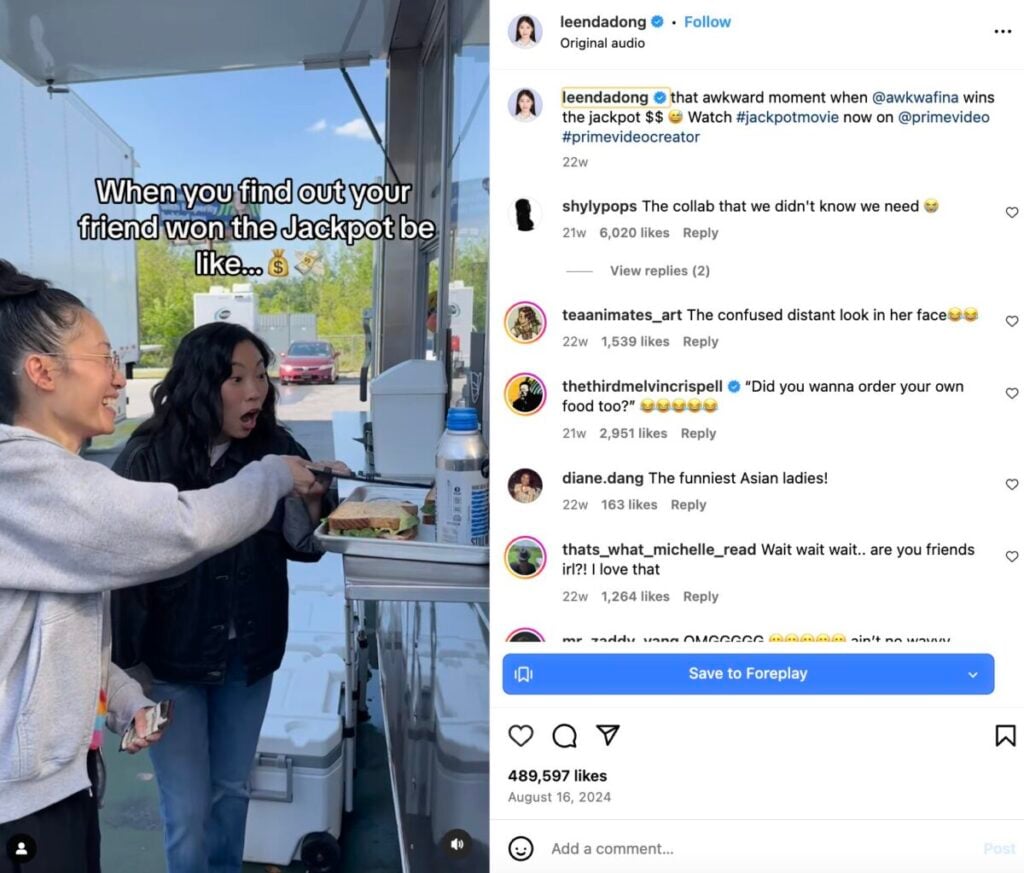Follow leendadong account
The width and height of the screenshot is (1024, 873).
[707, 22]
